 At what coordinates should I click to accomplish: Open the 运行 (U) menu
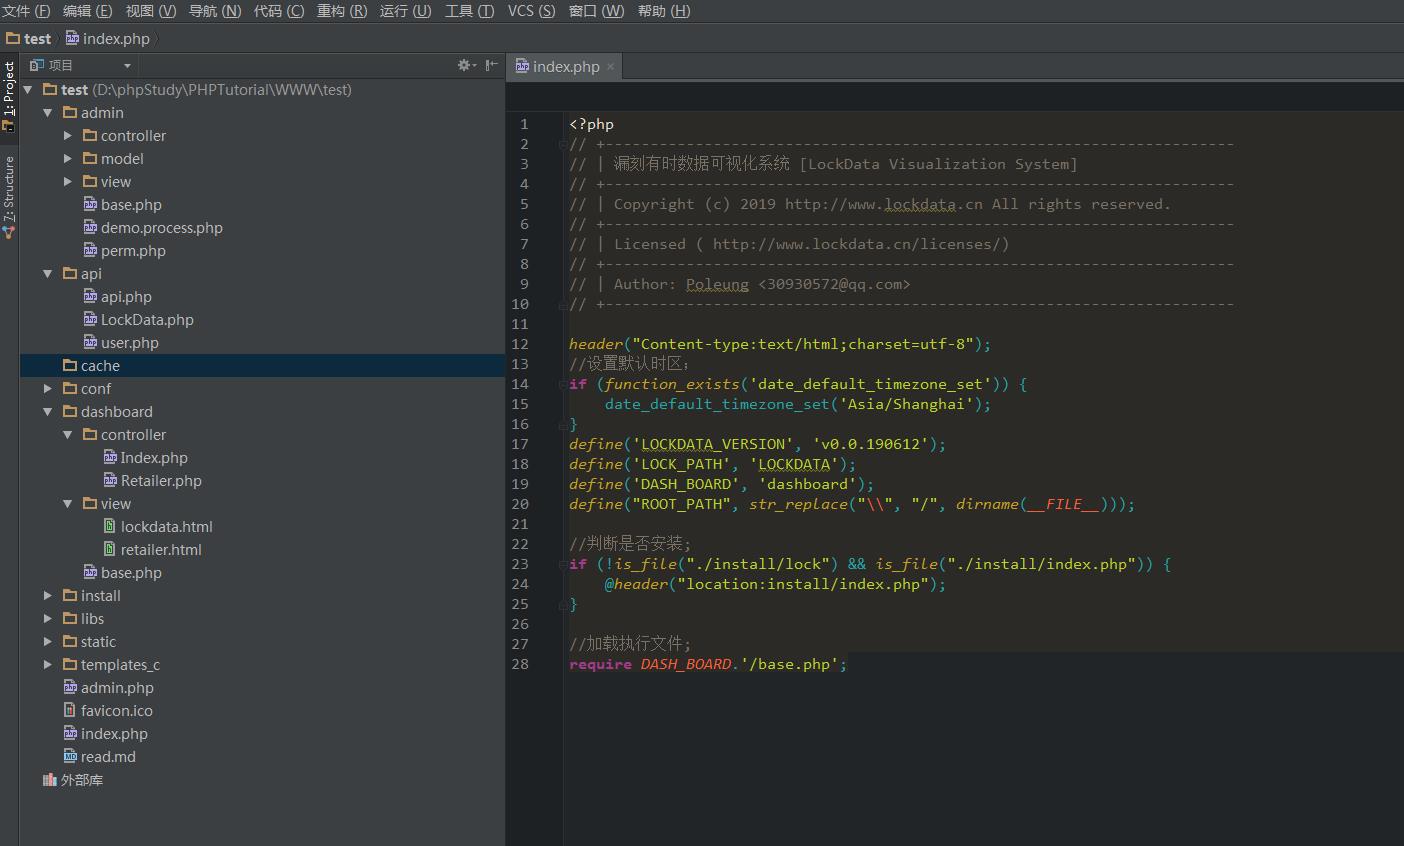(405, 11)
